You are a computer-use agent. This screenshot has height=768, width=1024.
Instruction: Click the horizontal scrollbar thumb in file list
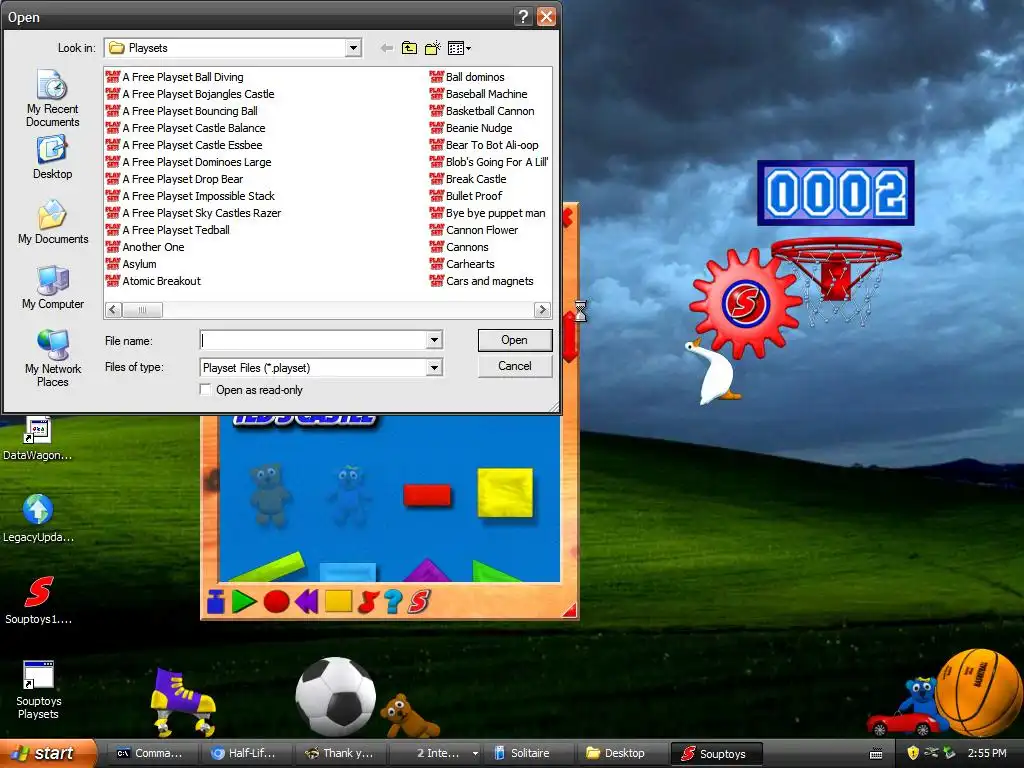point(142,310)
